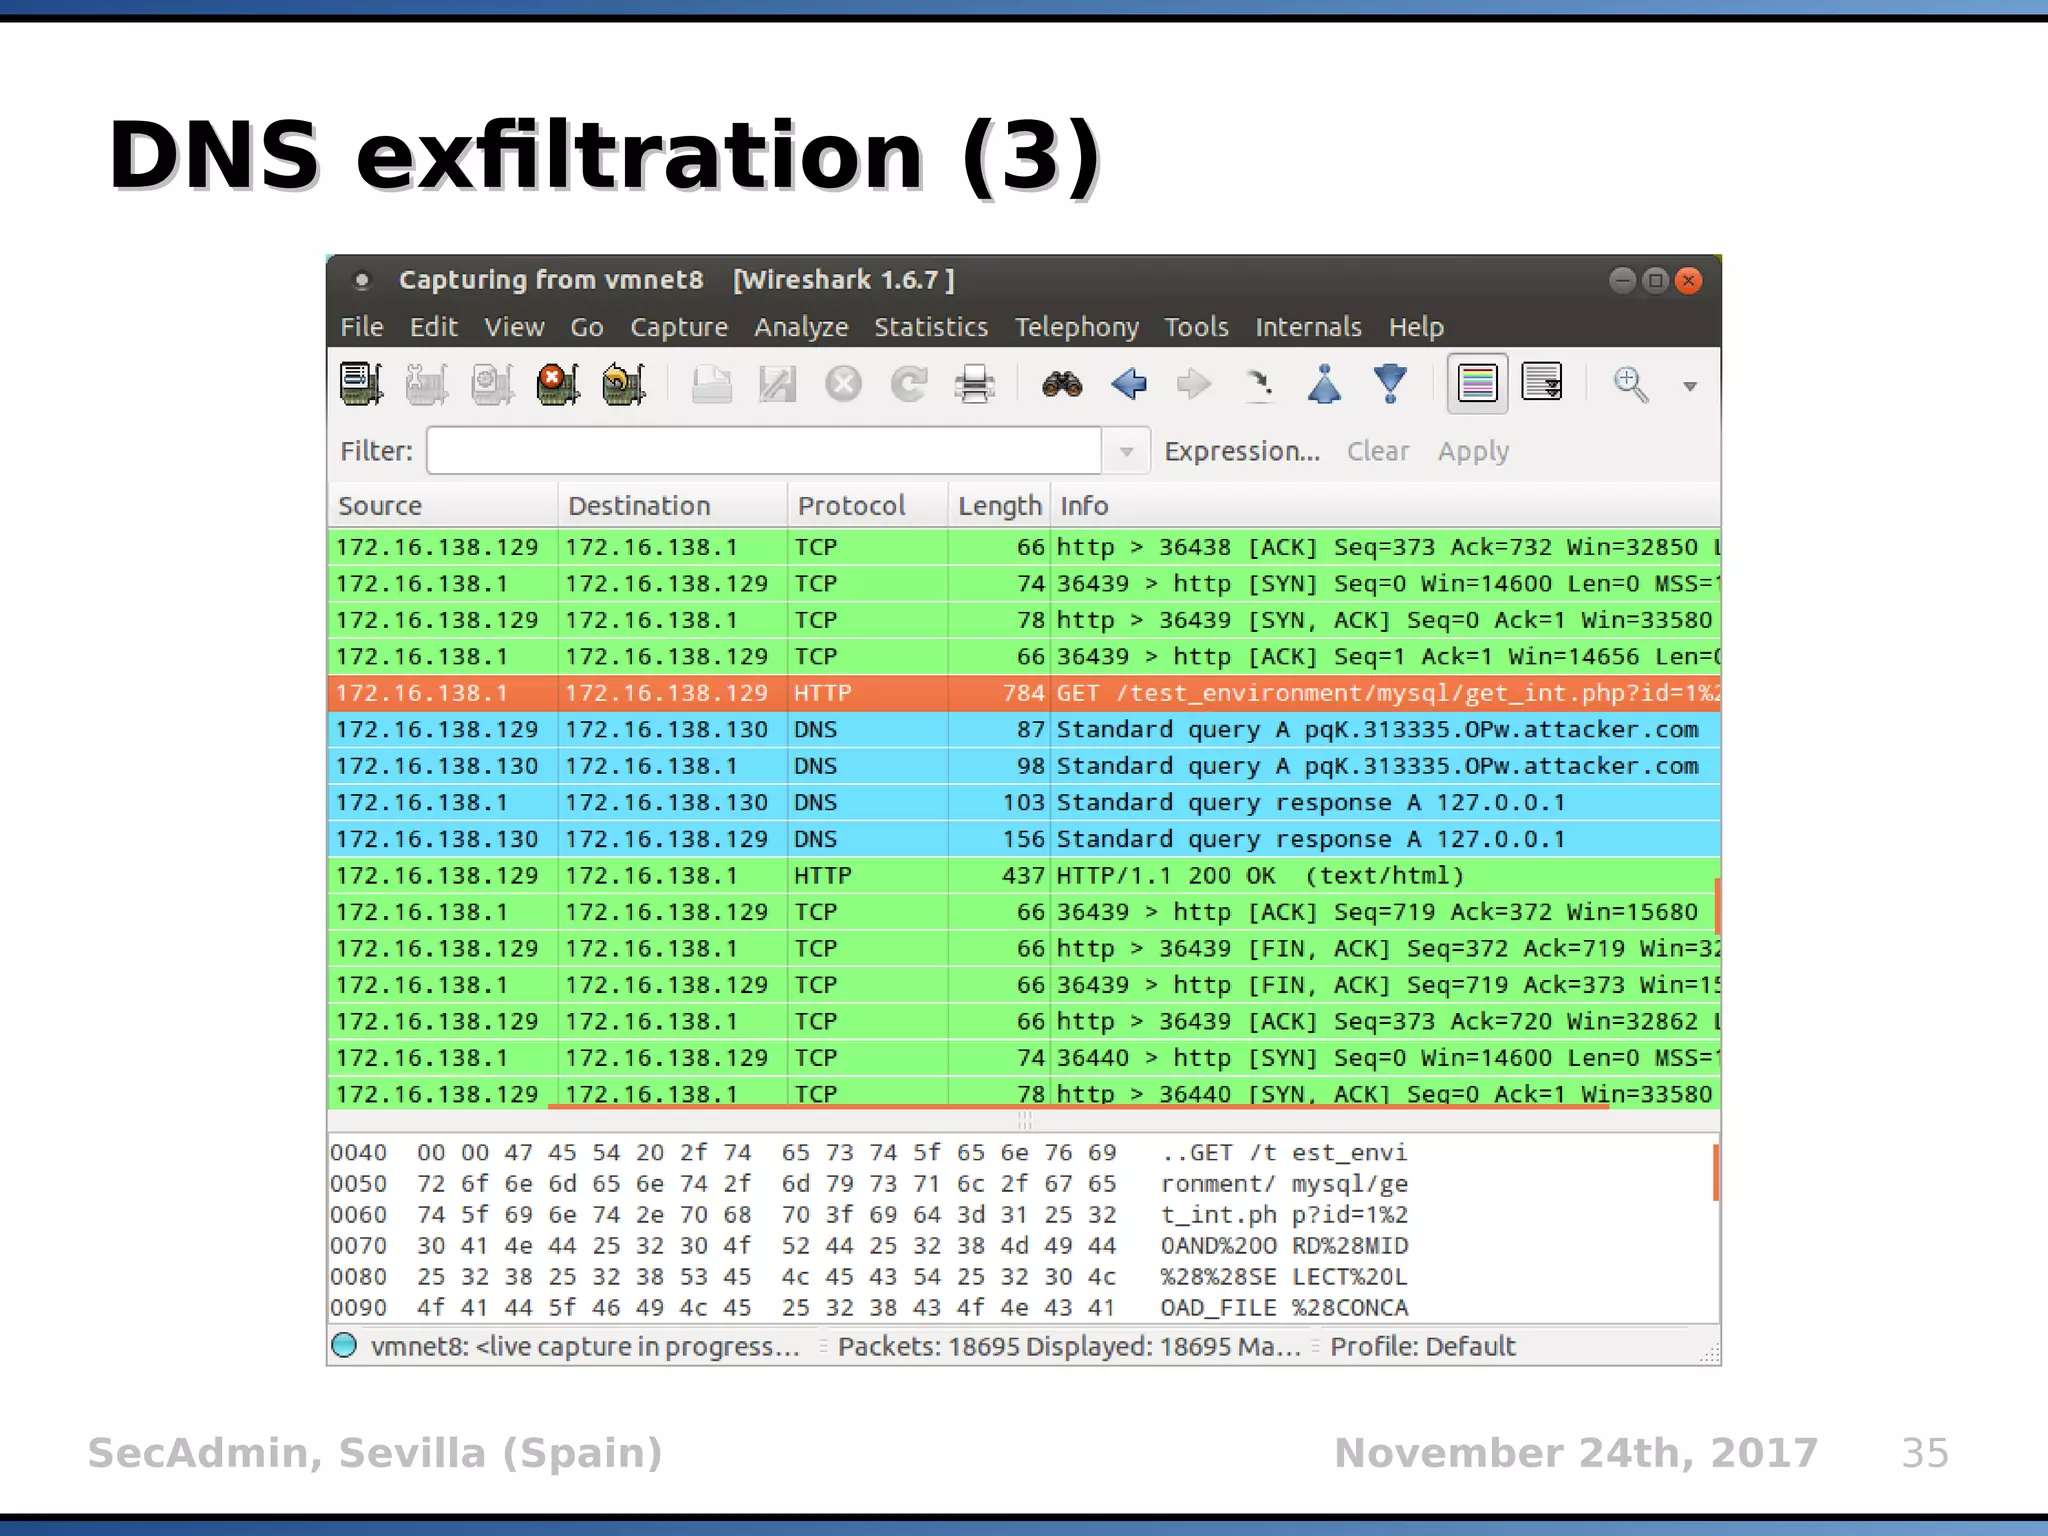Screen dimensions: 2048x1536
Task: Click the Profile: Default status entry
Action: [x=1422, y=1346]
